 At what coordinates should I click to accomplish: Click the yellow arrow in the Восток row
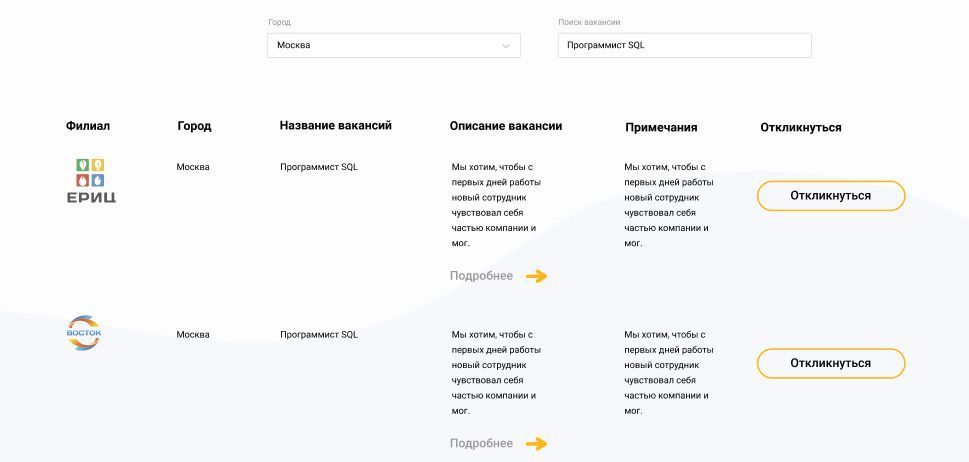coord(537,444)
